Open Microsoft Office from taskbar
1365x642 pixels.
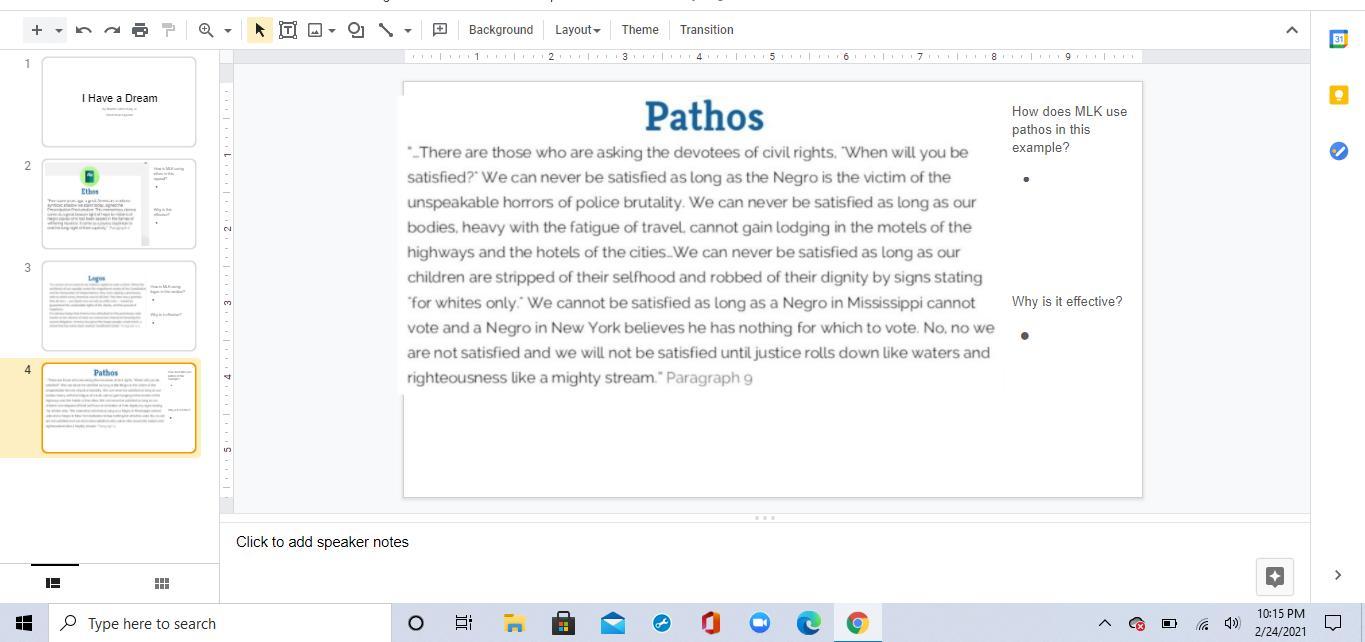coord(710,623)
